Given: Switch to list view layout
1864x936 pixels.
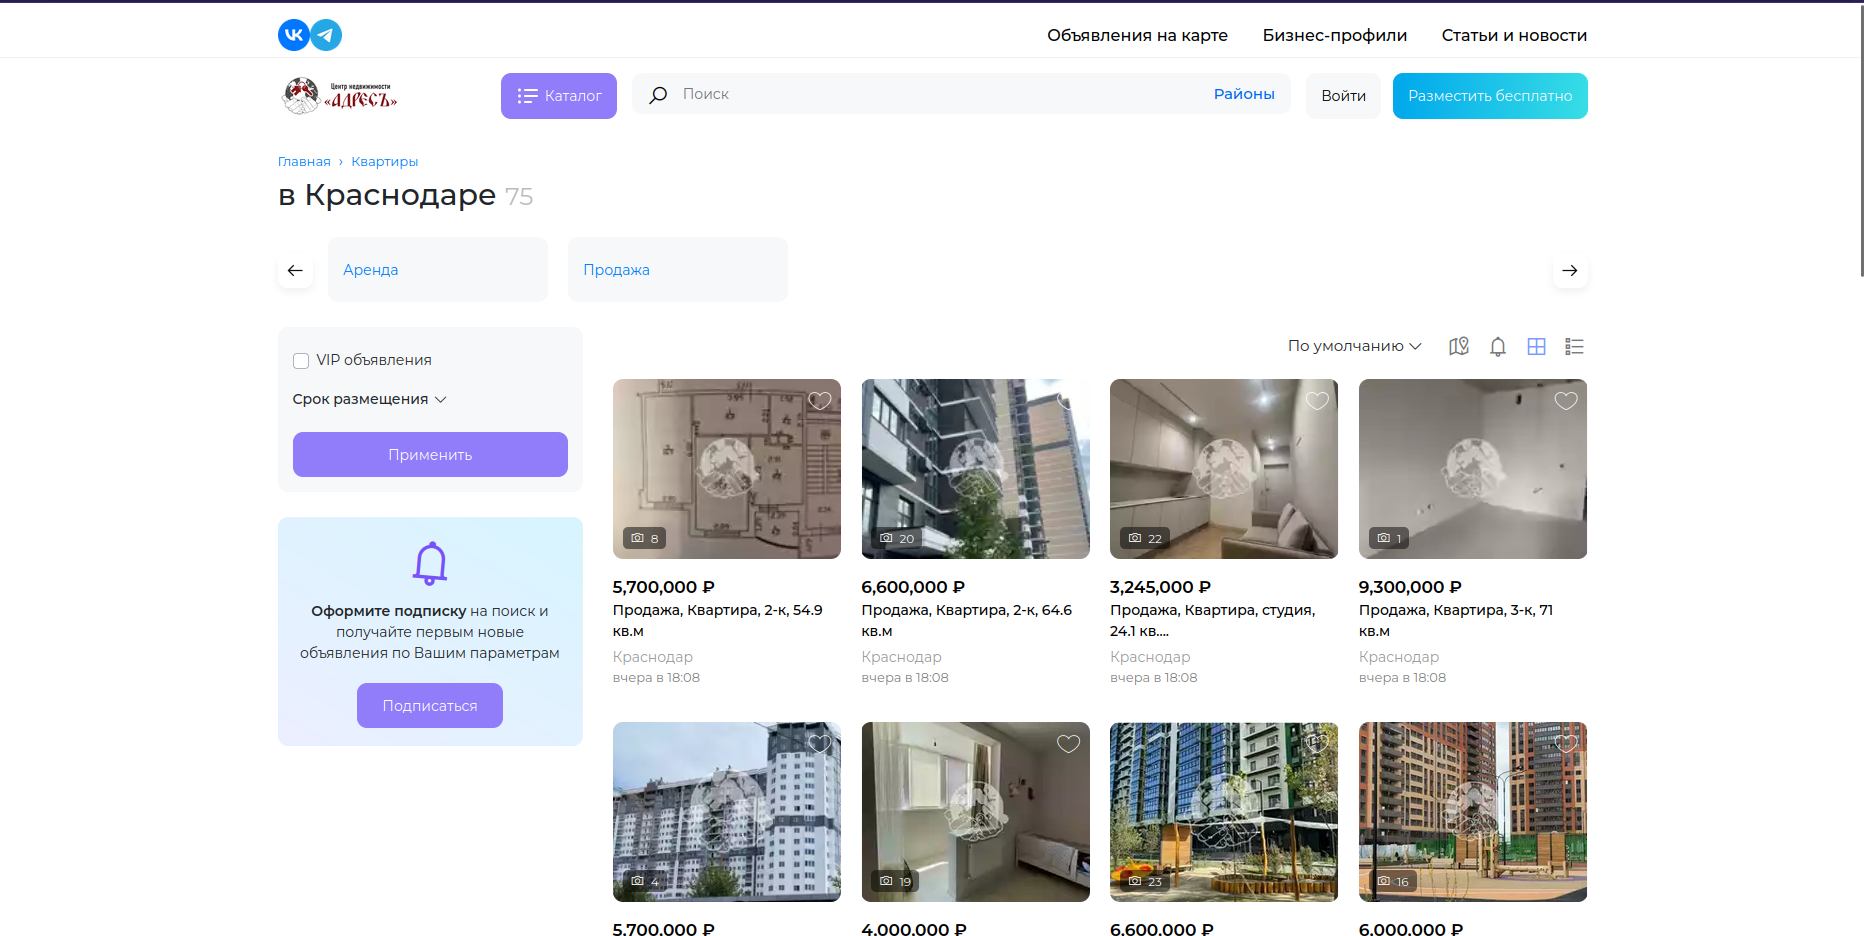Looking at the screenshot, I should (x=1574, y=346).
